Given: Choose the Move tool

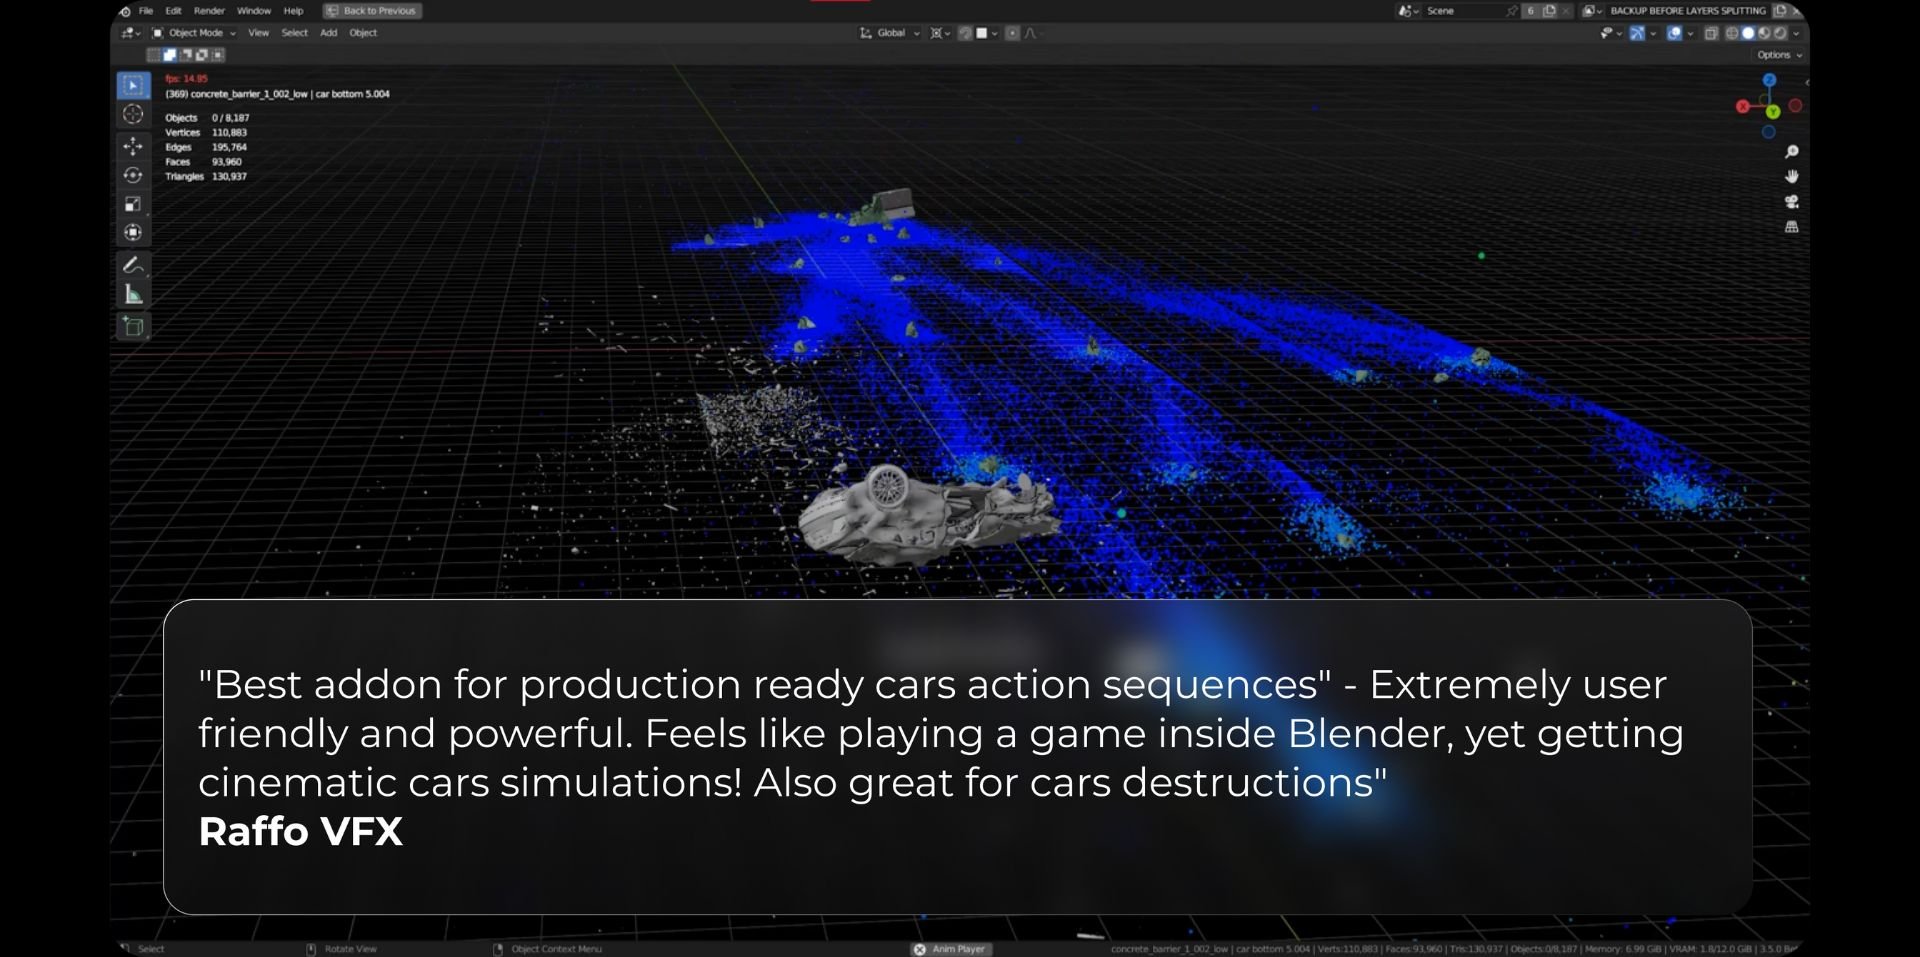Looking at the screenshot, I should click(x=133, y=146).
